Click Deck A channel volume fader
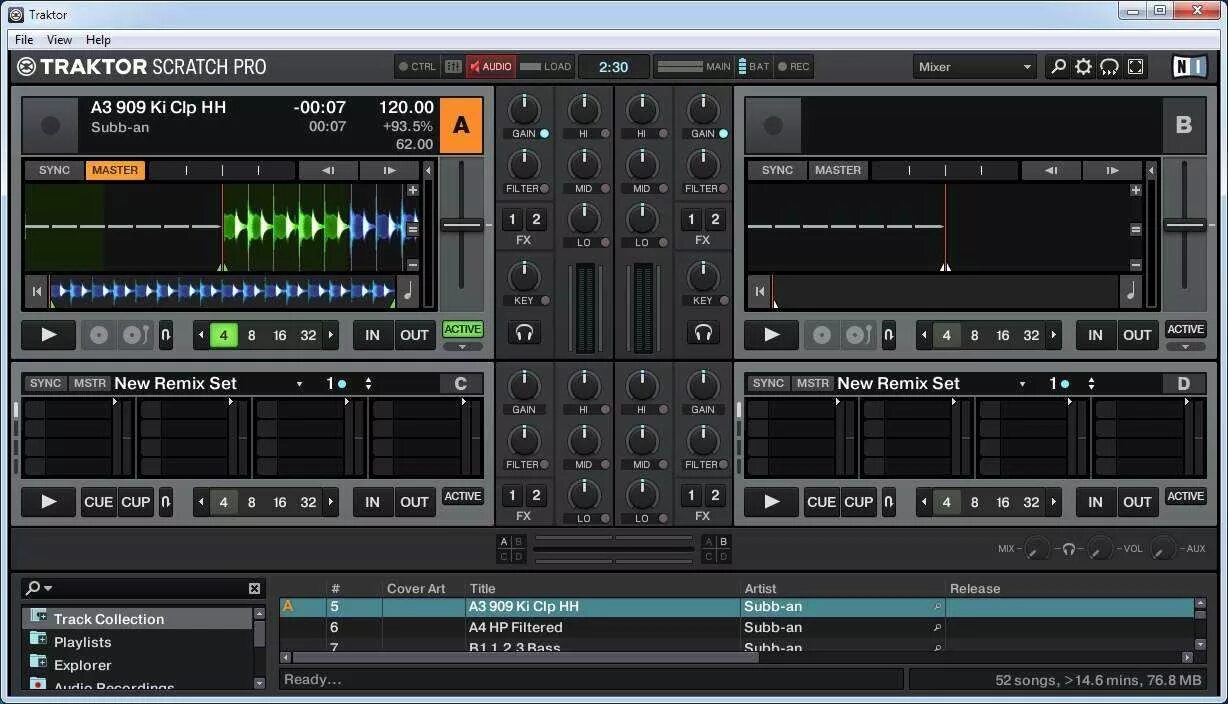 click(x=586, y=307)
